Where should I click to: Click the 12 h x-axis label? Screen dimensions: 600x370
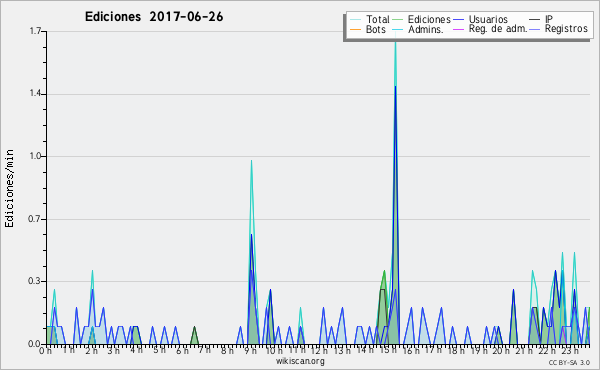pos(320,350)
